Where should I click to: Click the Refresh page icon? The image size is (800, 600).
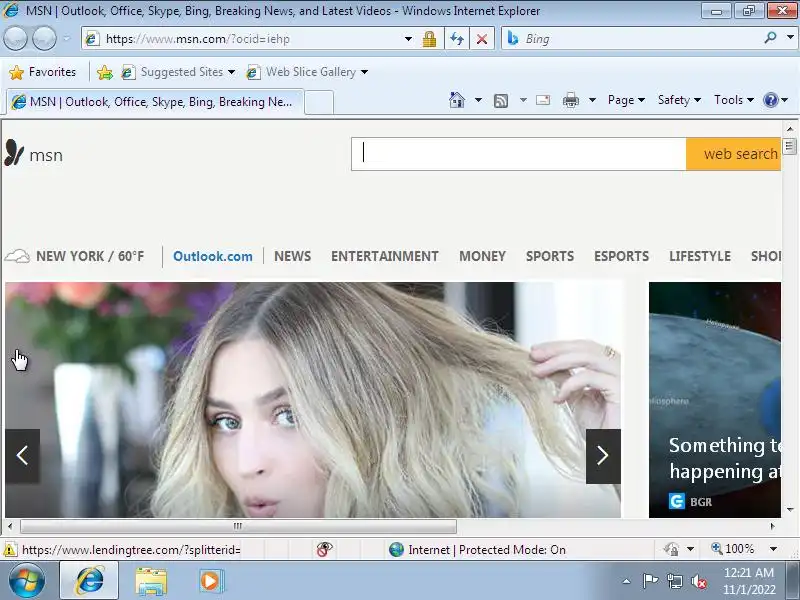(x=457, y=39)
